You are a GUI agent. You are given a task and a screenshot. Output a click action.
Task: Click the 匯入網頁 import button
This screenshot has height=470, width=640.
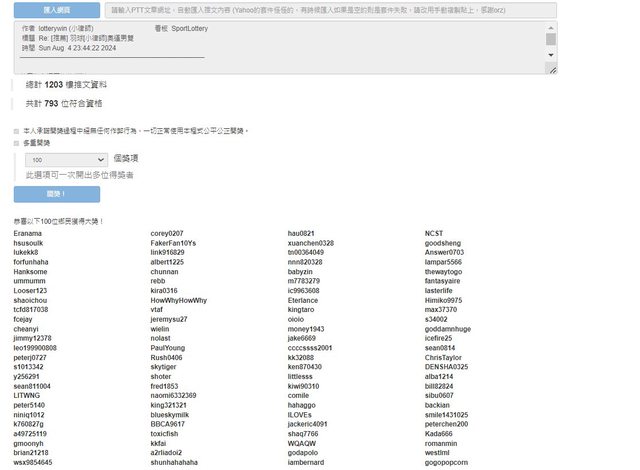pyautogui.click(x=57, y=10)
